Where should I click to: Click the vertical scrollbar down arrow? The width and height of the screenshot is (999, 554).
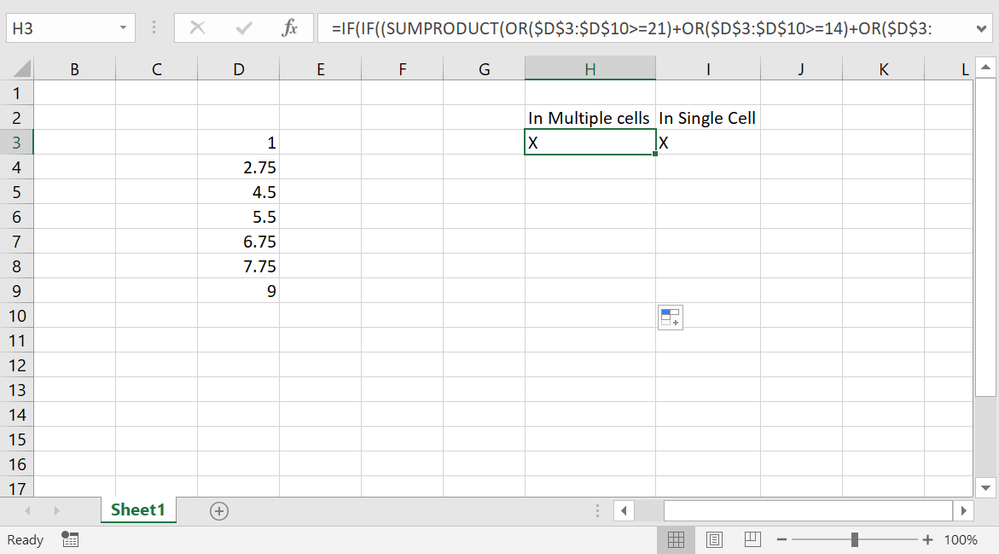pyautogui.click(x=986, y=488)
